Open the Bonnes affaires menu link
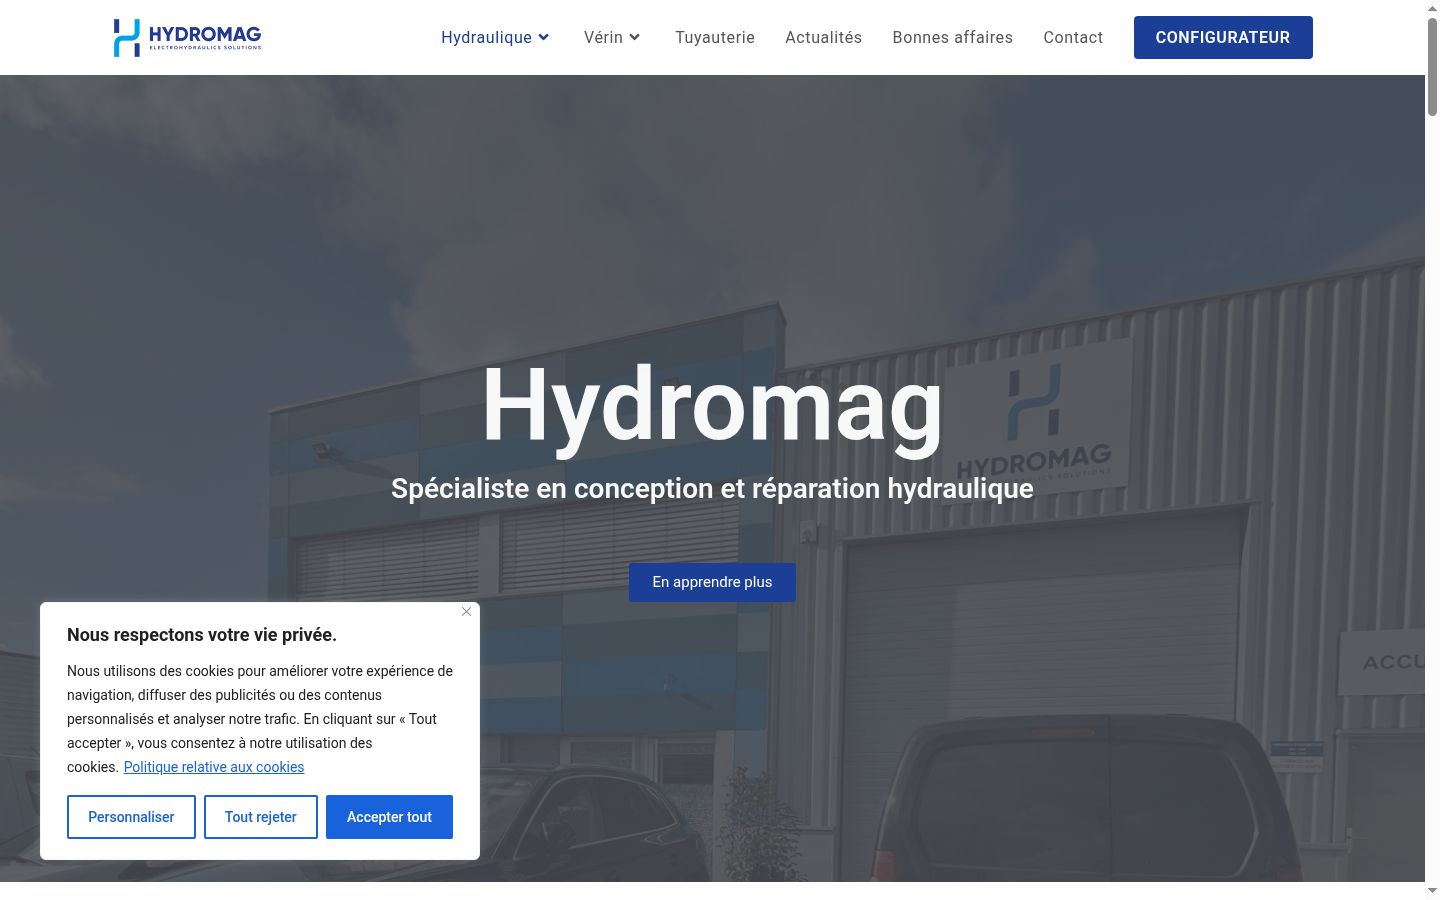The width and height of the screenshot is (1440, 900). (953, 38)
